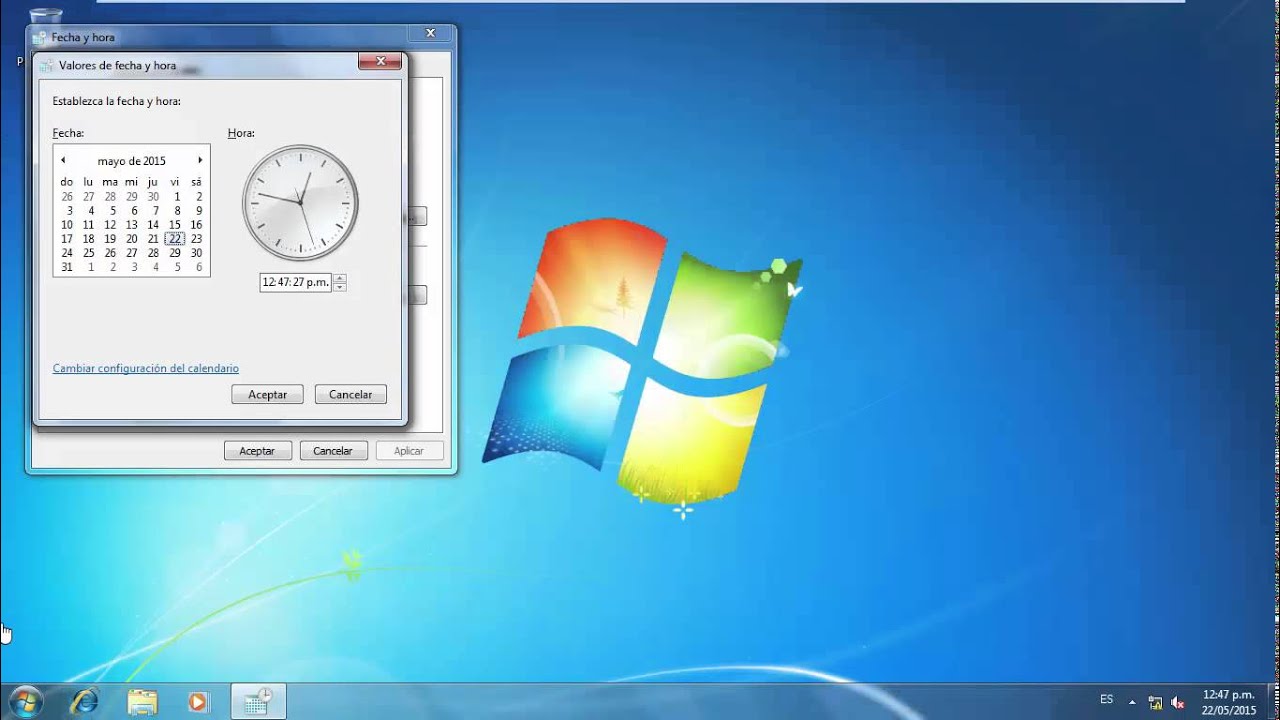Open the volume tray icon
Image resolution: width=1280 pixels, height=720 pixels.
click(x=1178, y=702)
